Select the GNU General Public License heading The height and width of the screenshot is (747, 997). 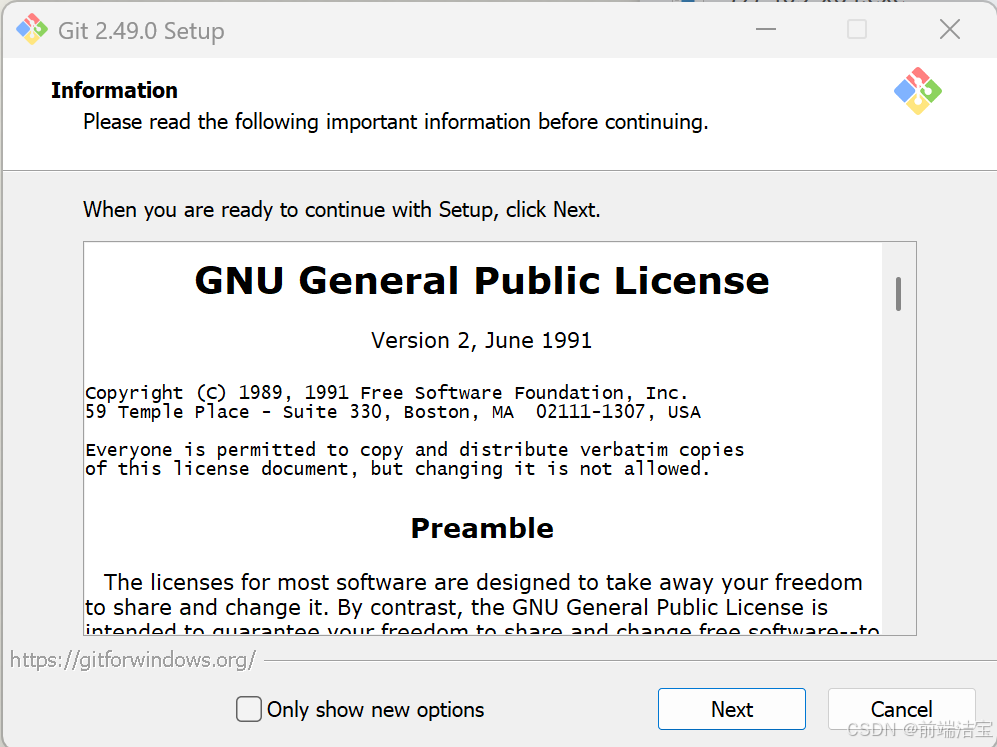(482, 281)
